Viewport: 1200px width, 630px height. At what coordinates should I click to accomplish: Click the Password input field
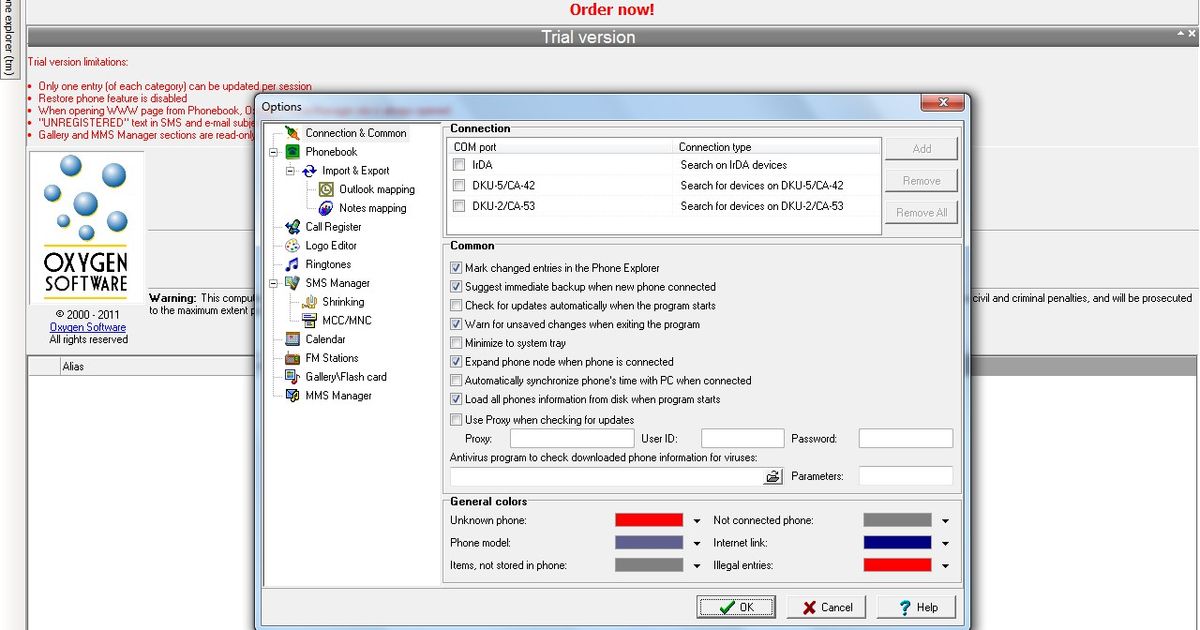906,438
